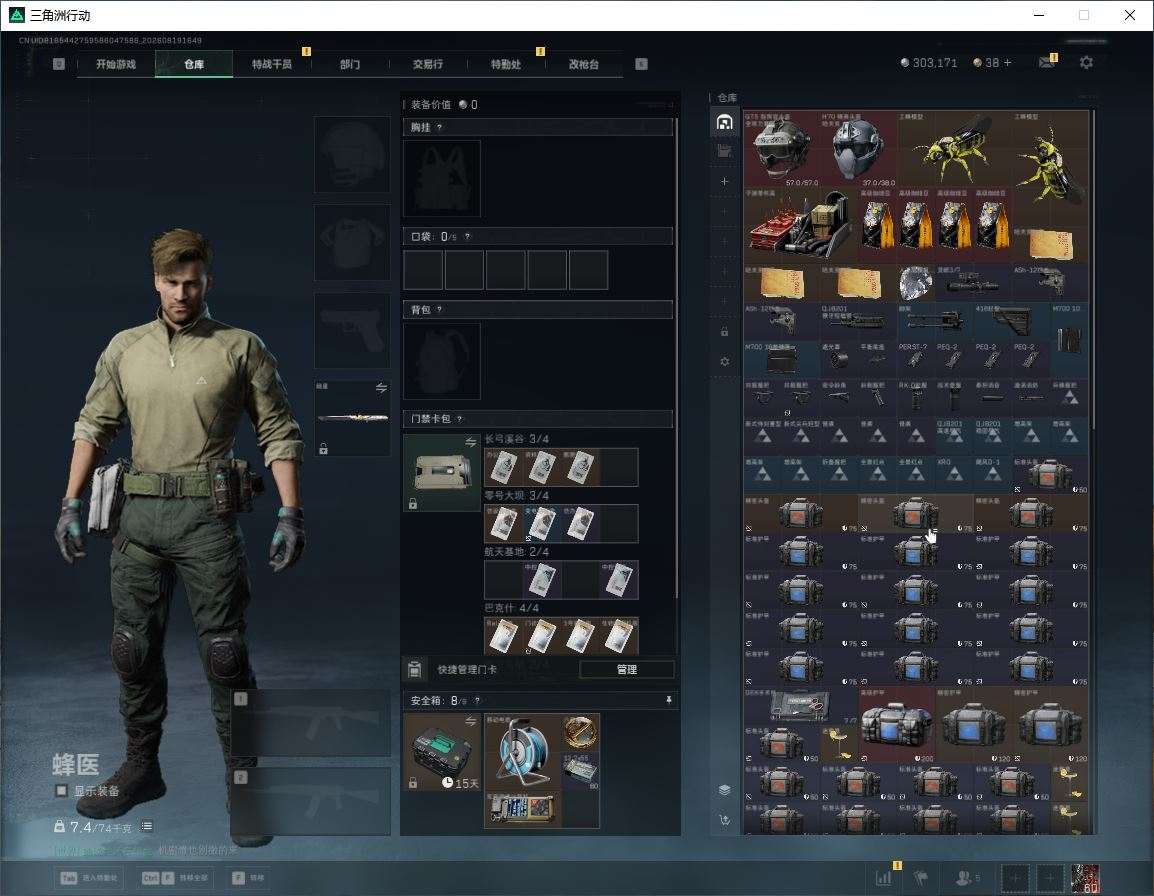
Task: Pin the 安全箱 panel
Action: point(668,700)
